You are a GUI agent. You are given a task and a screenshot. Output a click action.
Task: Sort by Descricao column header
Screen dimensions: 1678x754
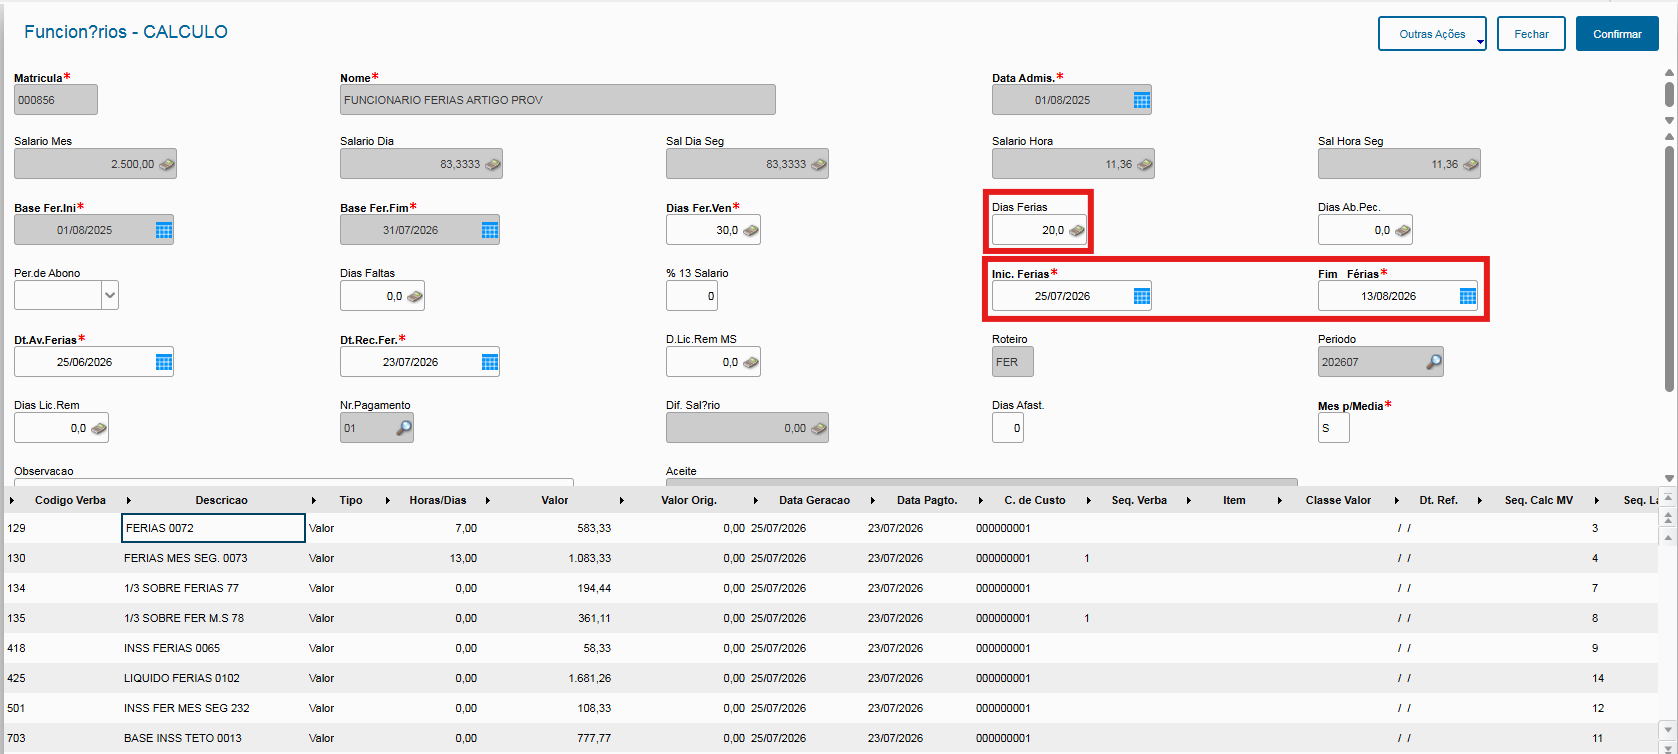click(x=221, y=500)
